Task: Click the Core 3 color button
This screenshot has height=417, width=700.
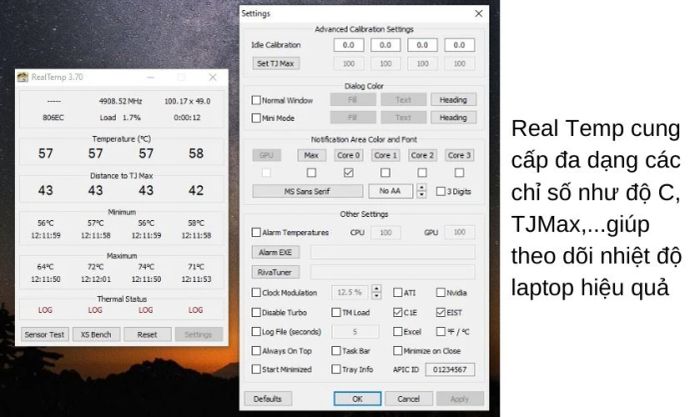Action: pos(459,155)
